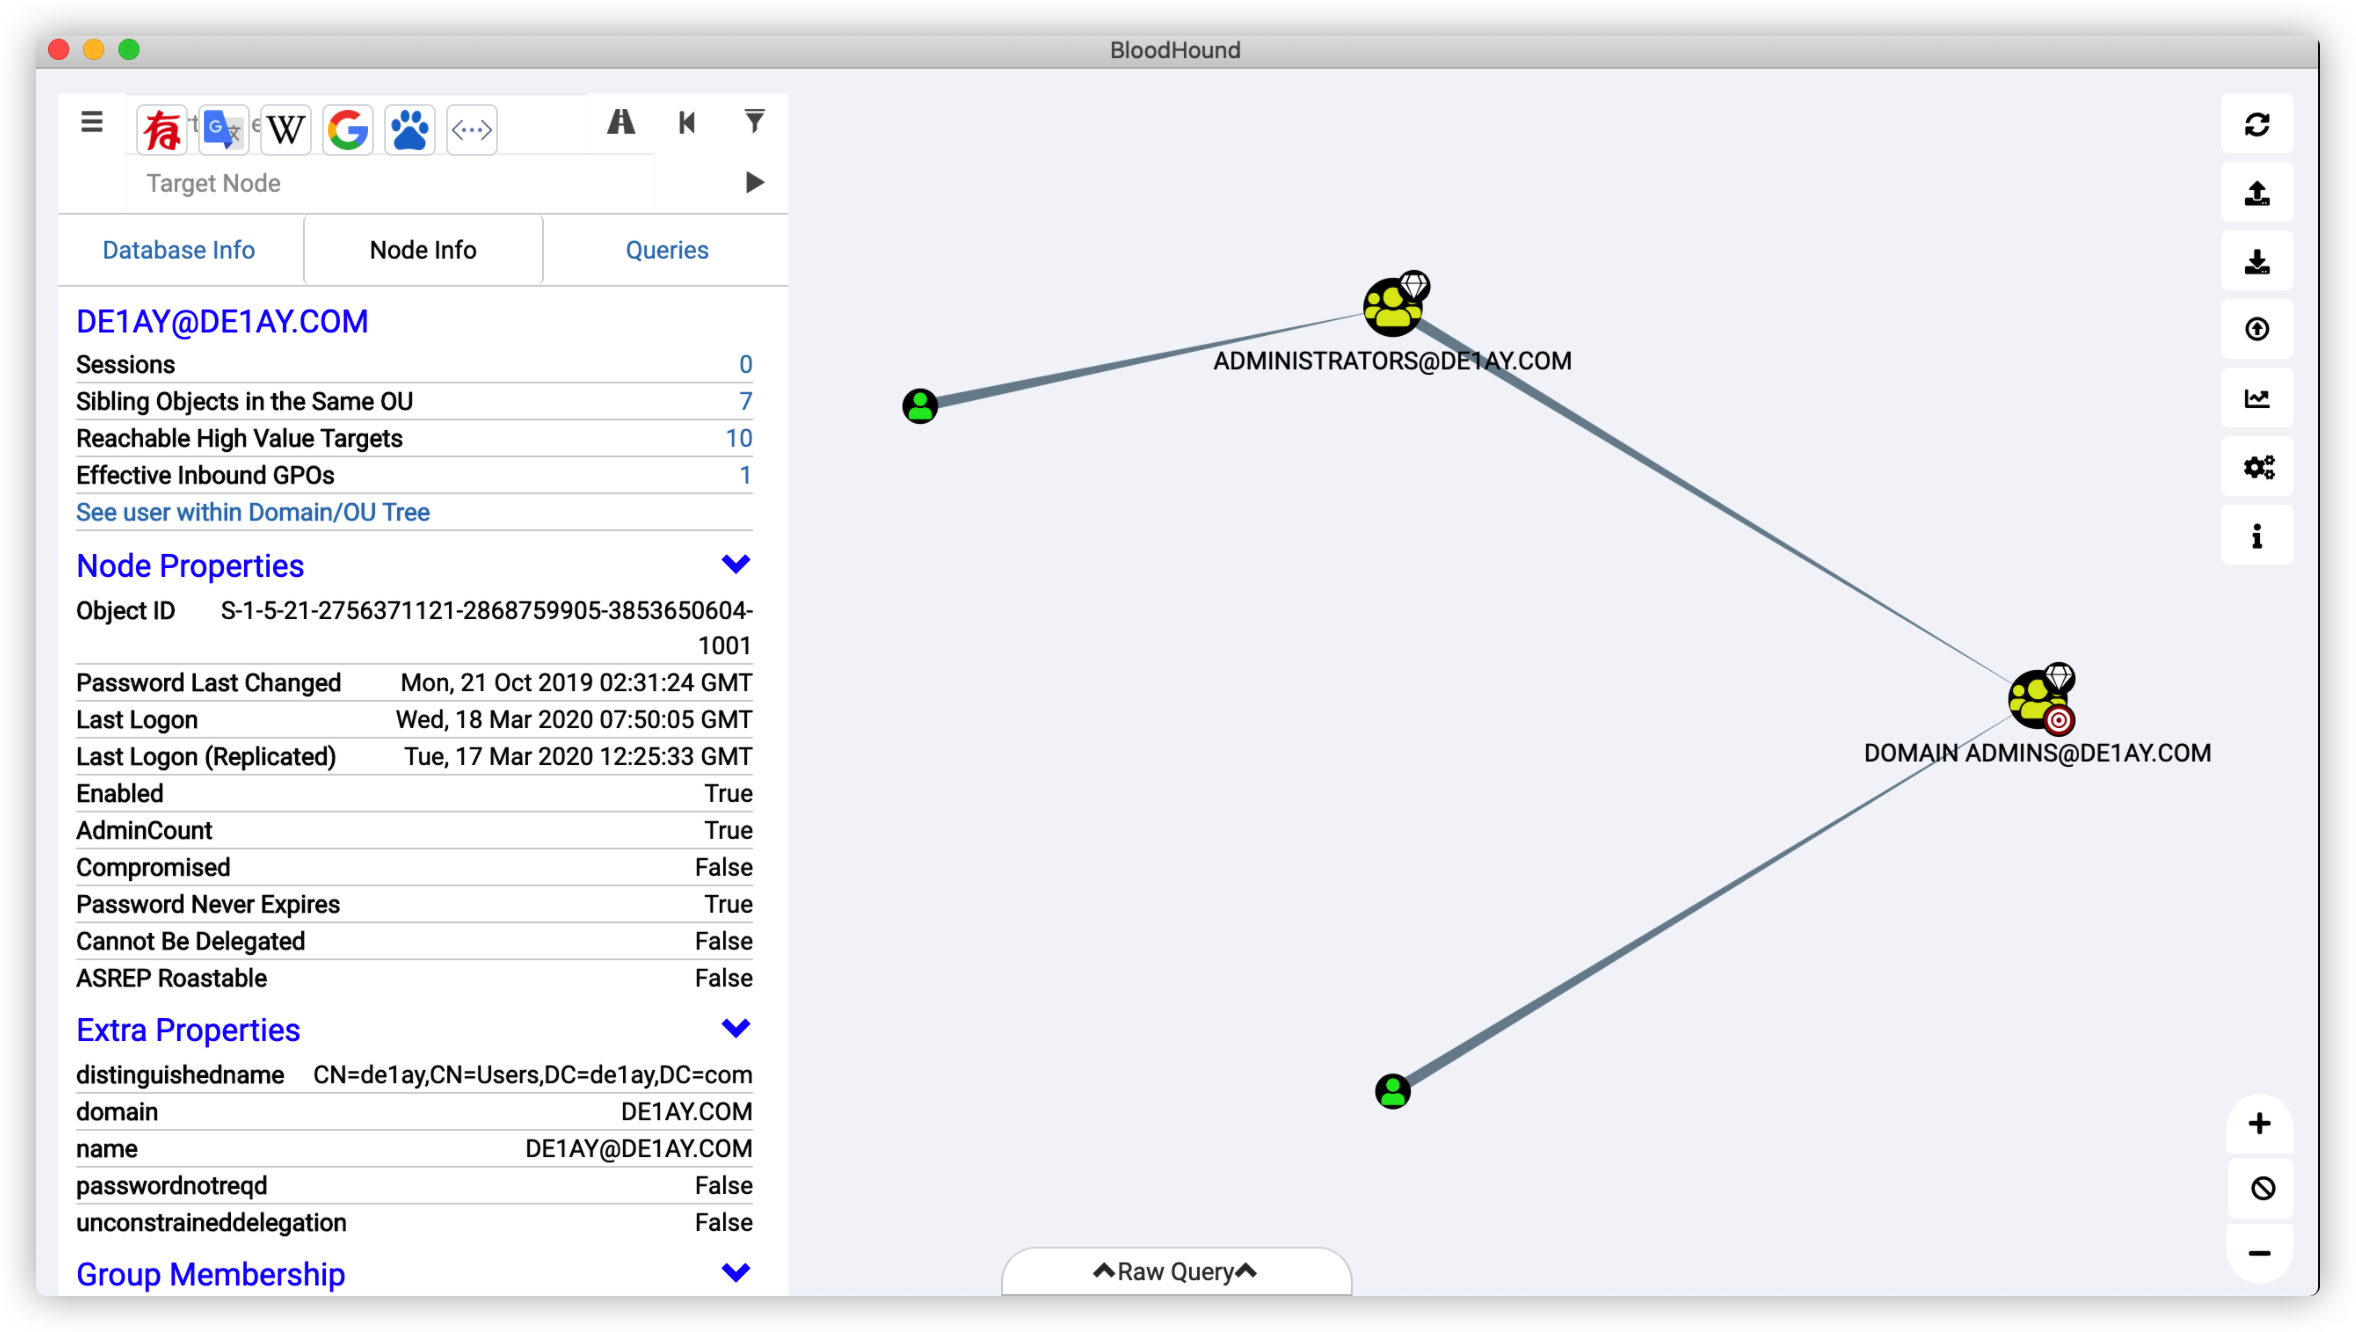Click the import graph download icon

tap(2256, 262)
